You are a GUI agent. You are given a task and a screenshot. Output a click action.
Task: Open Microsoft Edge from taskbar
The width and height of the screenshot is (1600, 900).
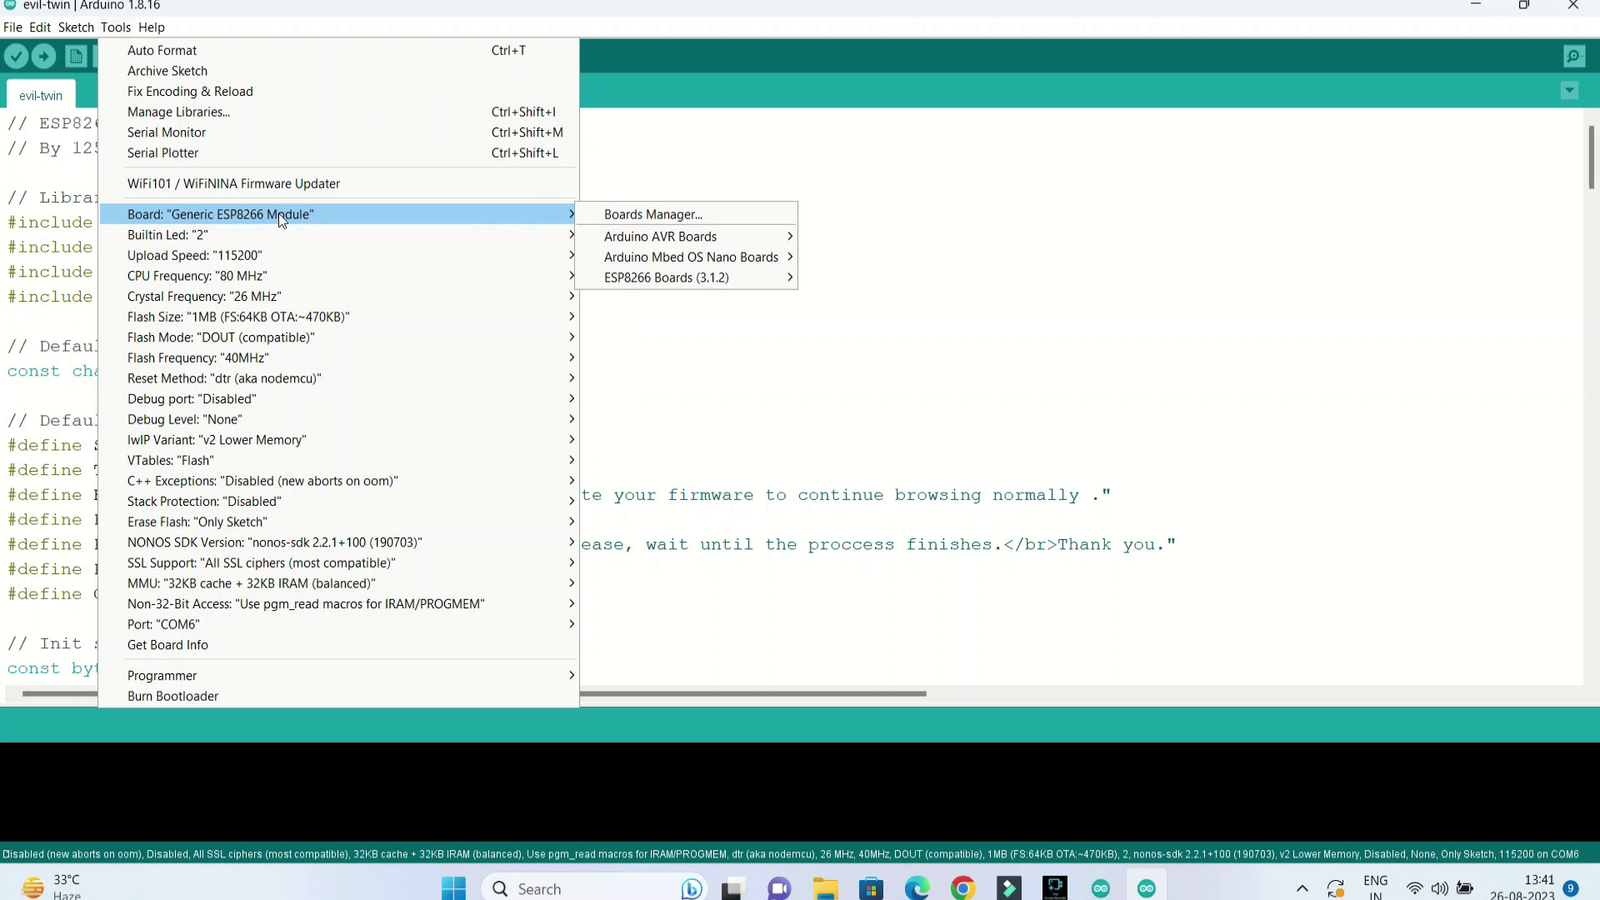click(917, 888)
